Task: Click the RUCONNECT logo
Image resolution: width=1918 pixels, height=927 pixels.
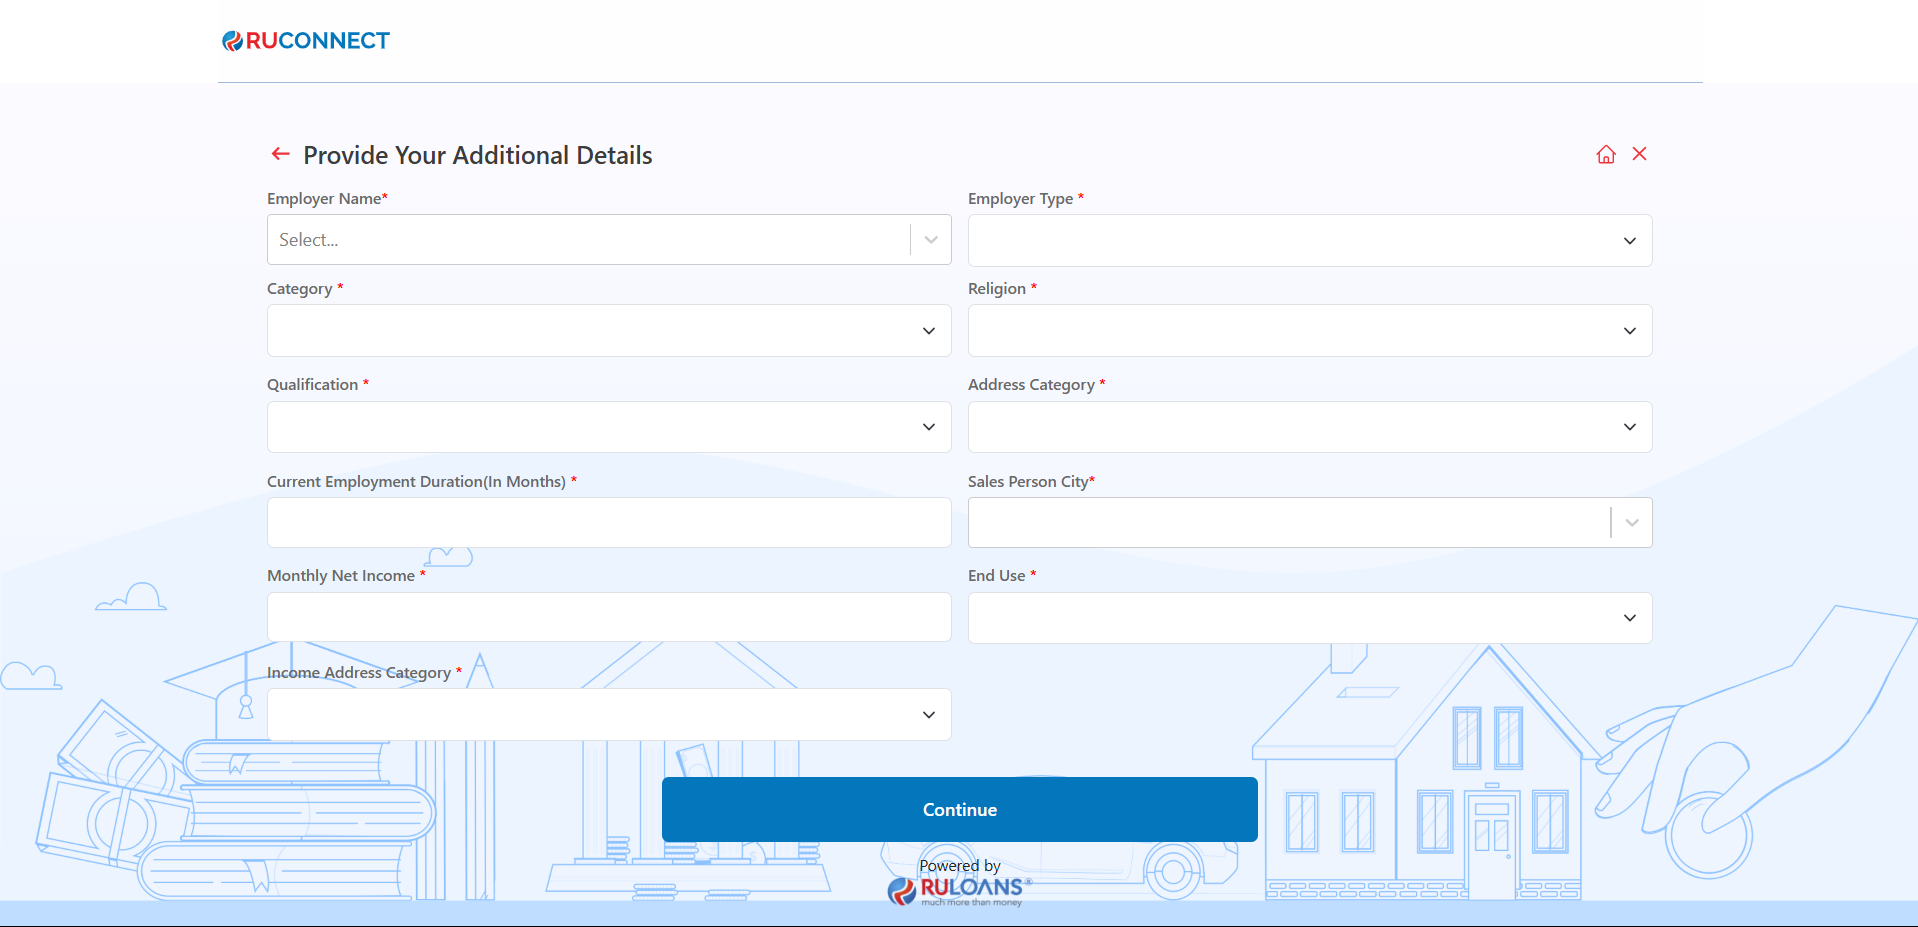Action: tap(306, 41)
